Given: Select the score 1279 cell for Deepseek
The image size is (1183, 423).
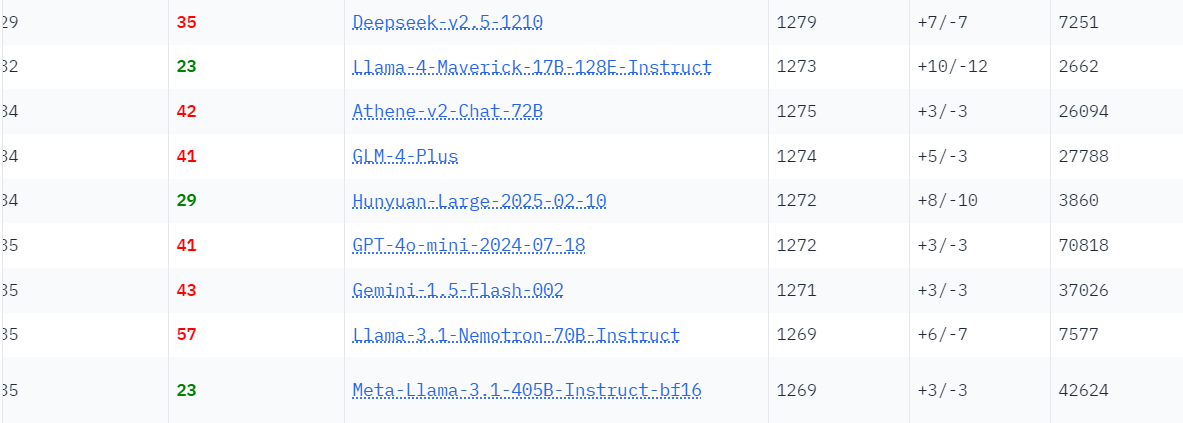Looking at the screenshot, I should click(x=797, y=23).
